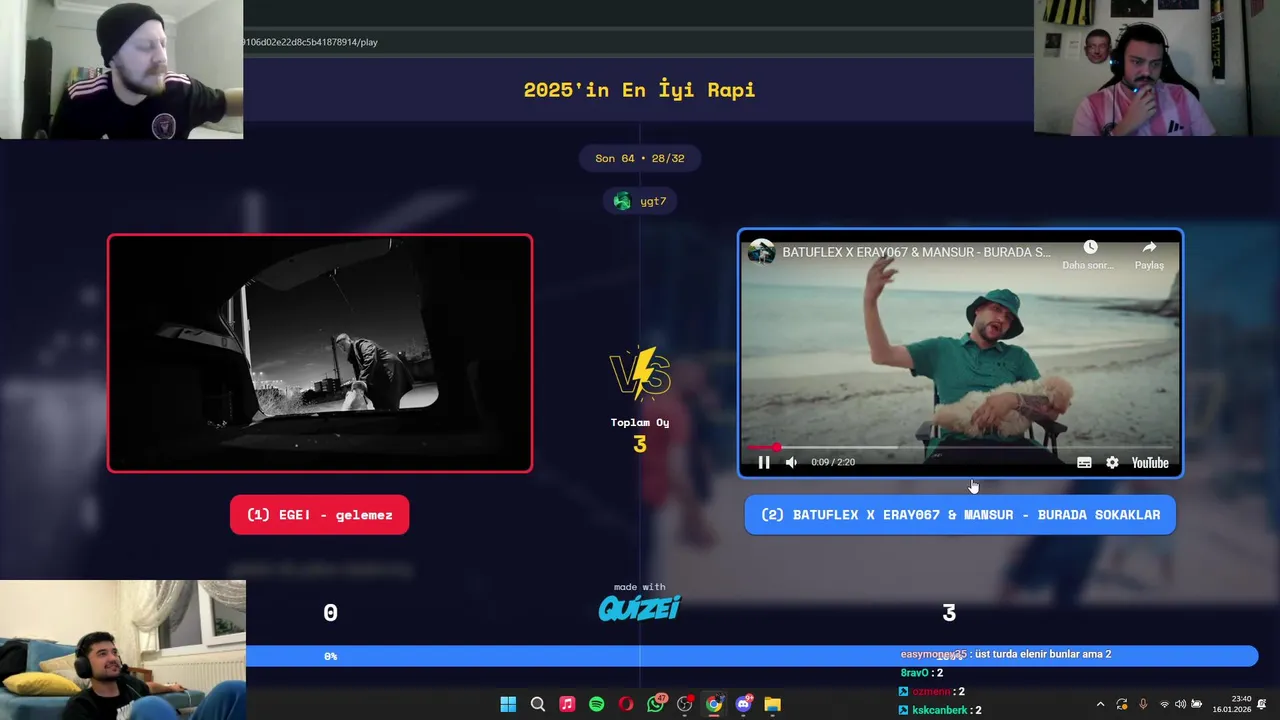Expand the hidden system tray icons
Image resolution: width=1280 pixels, height=720 pixels.
tap(1101, 704)
